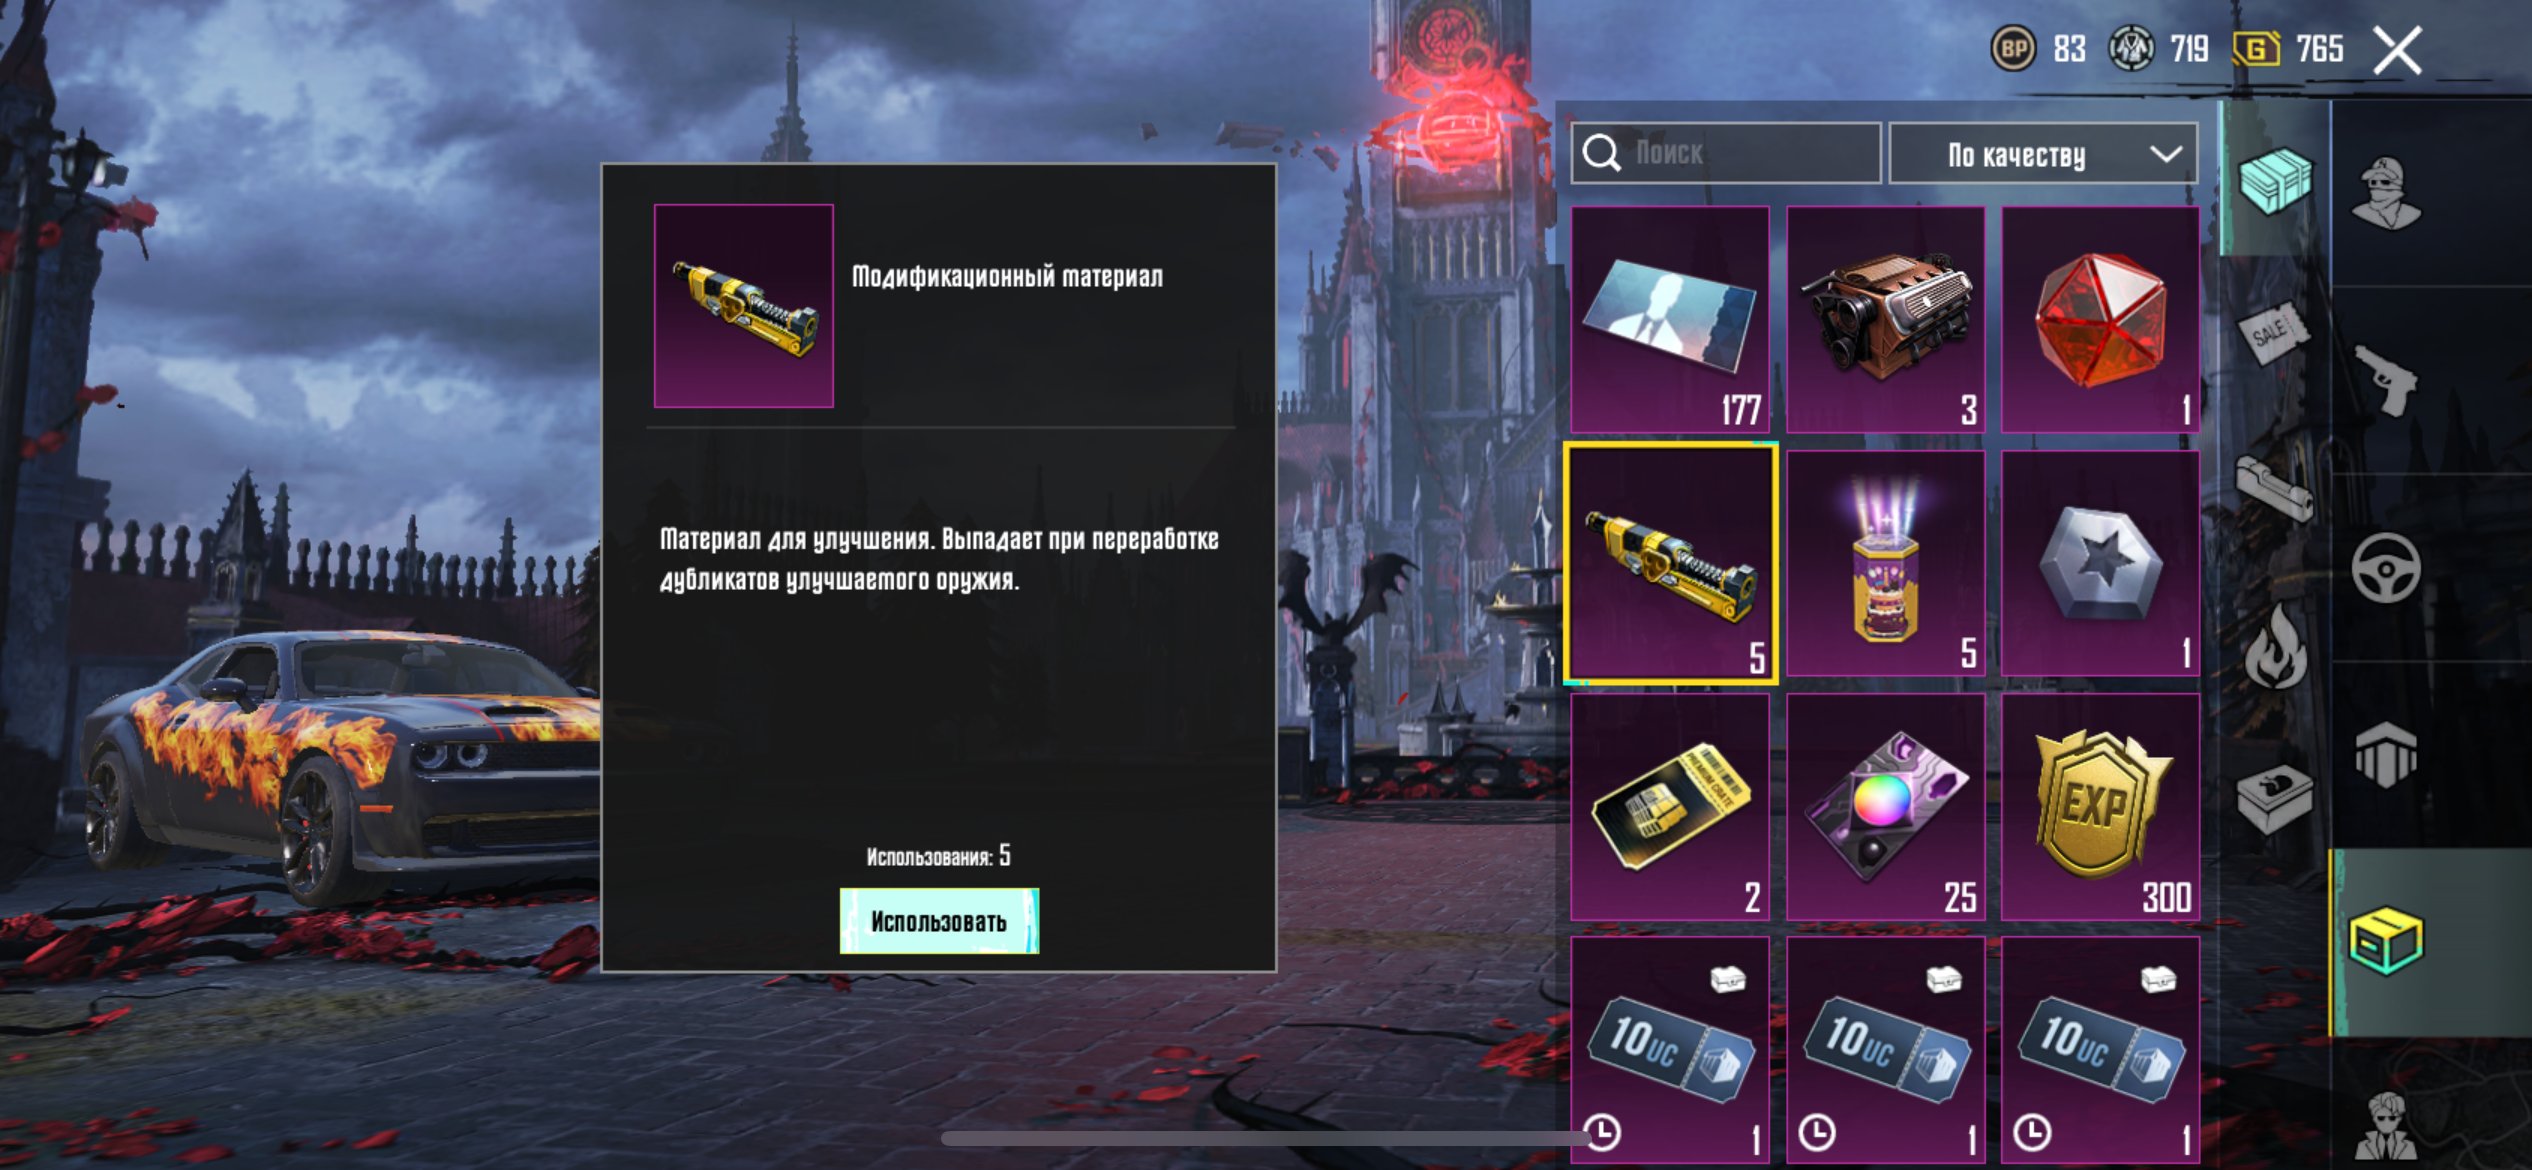Open the shield emblem category icon

click(x=2386, y=755)
